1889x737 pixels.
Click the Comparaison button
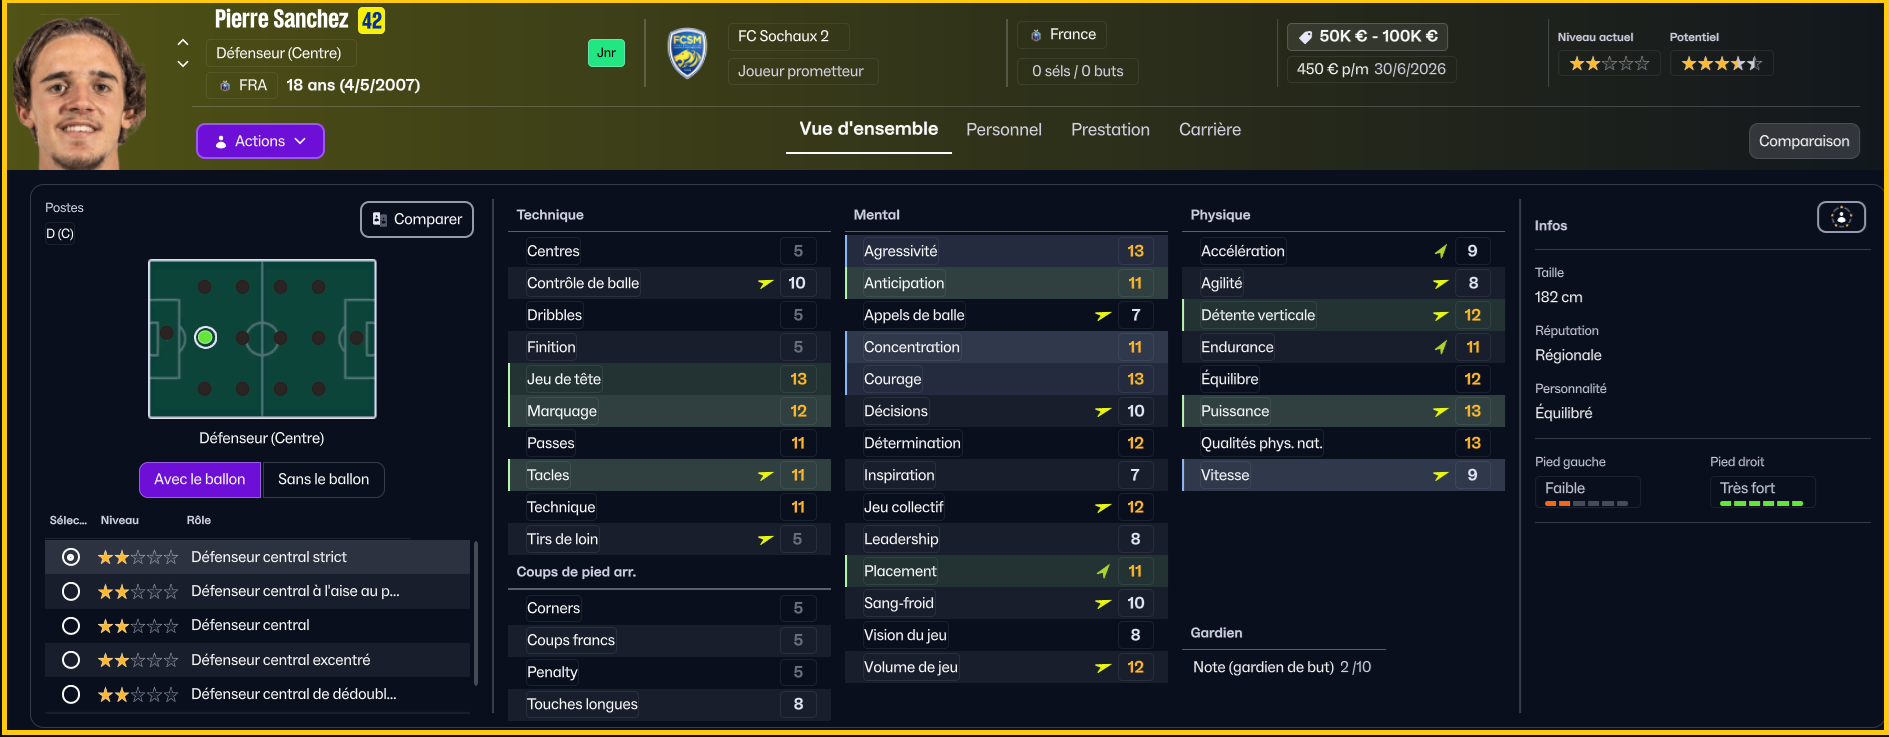click(x=1804, y=141)
